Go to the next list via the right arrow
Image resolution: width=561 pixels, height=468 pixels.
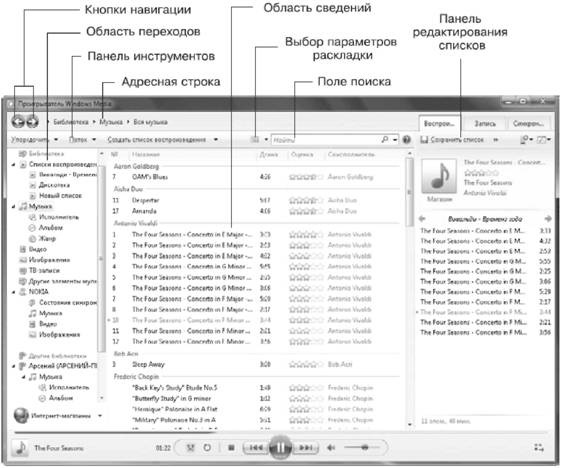click(x=547, y=219)
